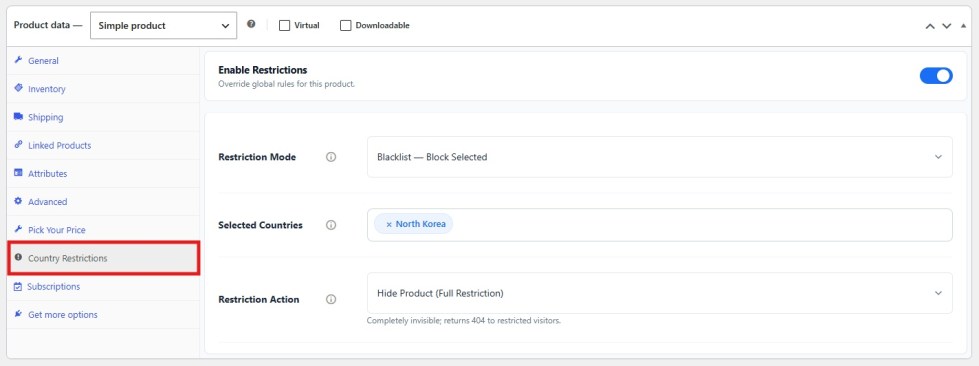The width and height of the screenshot is (979, 366).
Task: Click 'Completely invisible; returns 404' description
Action: (x=464, y=321)
